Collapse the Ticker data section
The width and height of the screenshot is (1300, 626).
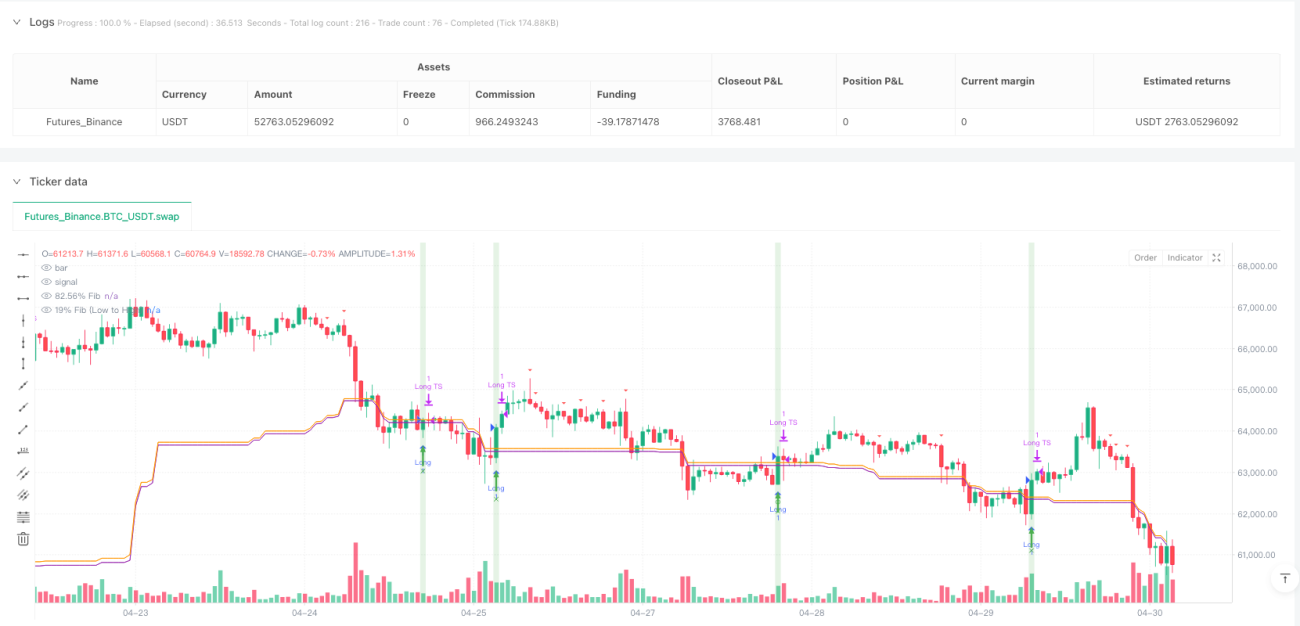16,182
